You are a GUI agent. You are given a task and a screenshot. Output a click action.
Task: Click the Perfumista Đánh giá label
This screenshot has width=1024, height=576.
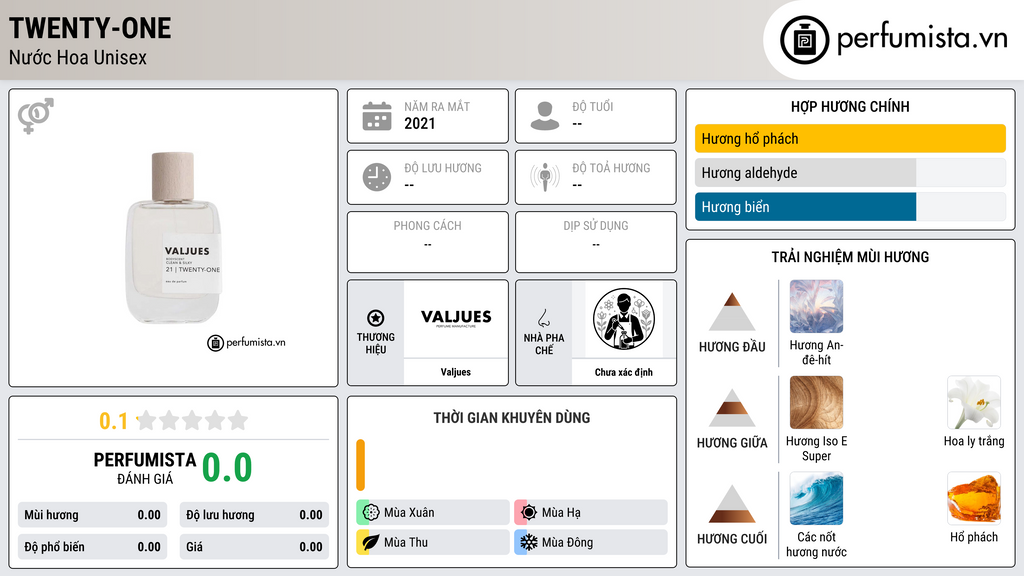[x=145, y=468]
